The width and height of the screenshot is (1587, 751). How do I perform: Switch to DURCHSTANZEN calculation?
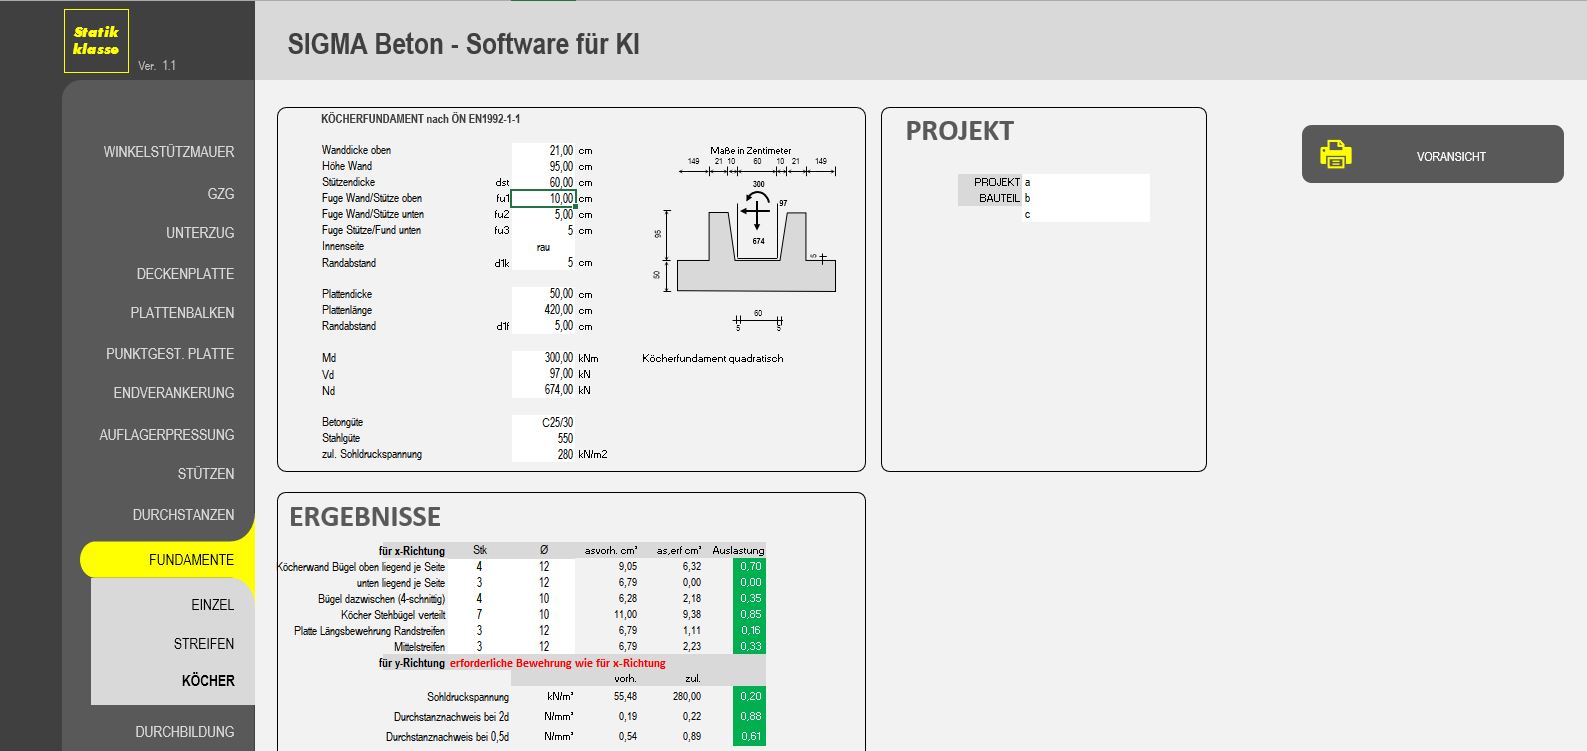(183, 515)
